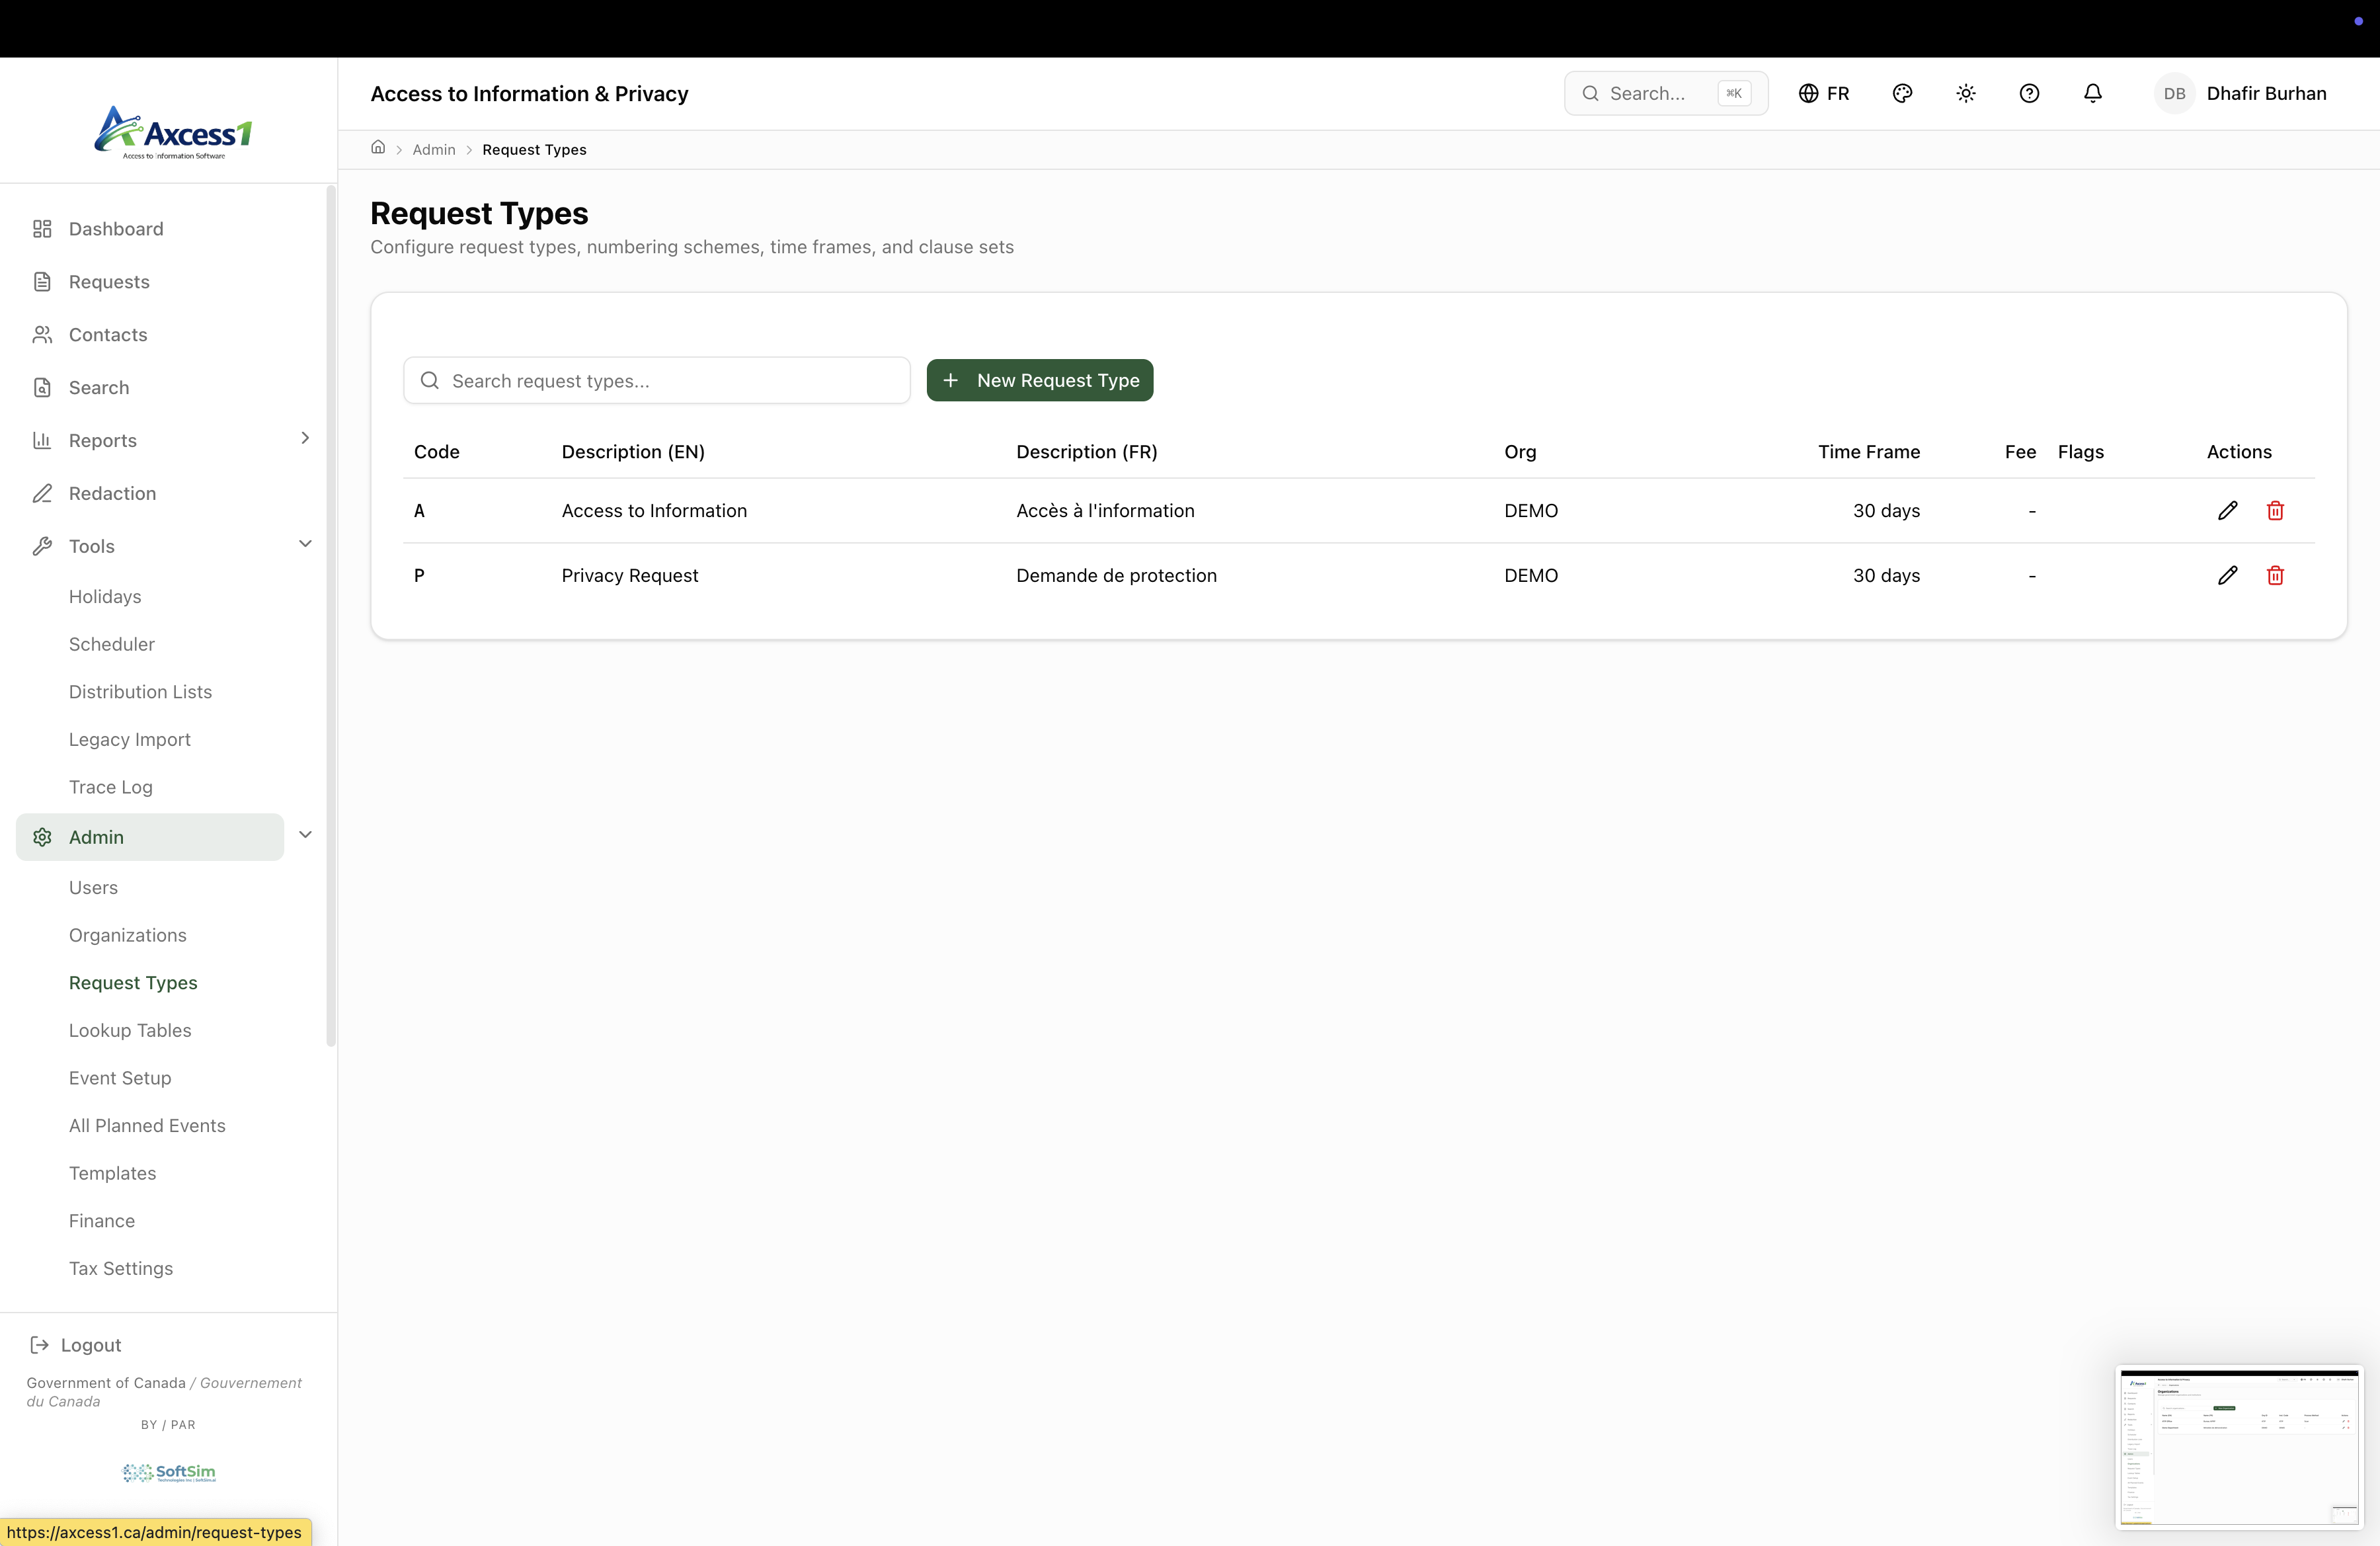Click the New Request Type button
This screenshot has width=2380, height=1546.
tap(1039, 380)
